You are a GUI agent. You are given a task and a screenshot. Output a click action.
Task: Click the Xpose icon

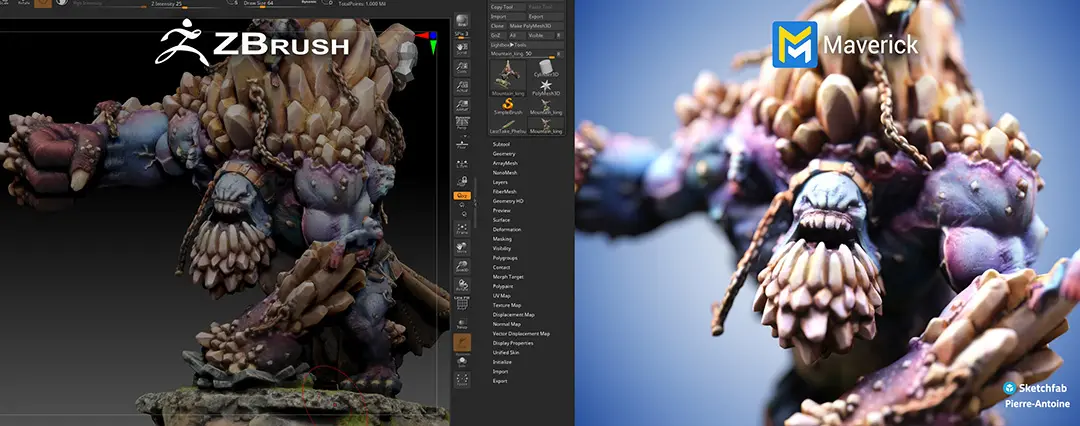click(462, 380)
